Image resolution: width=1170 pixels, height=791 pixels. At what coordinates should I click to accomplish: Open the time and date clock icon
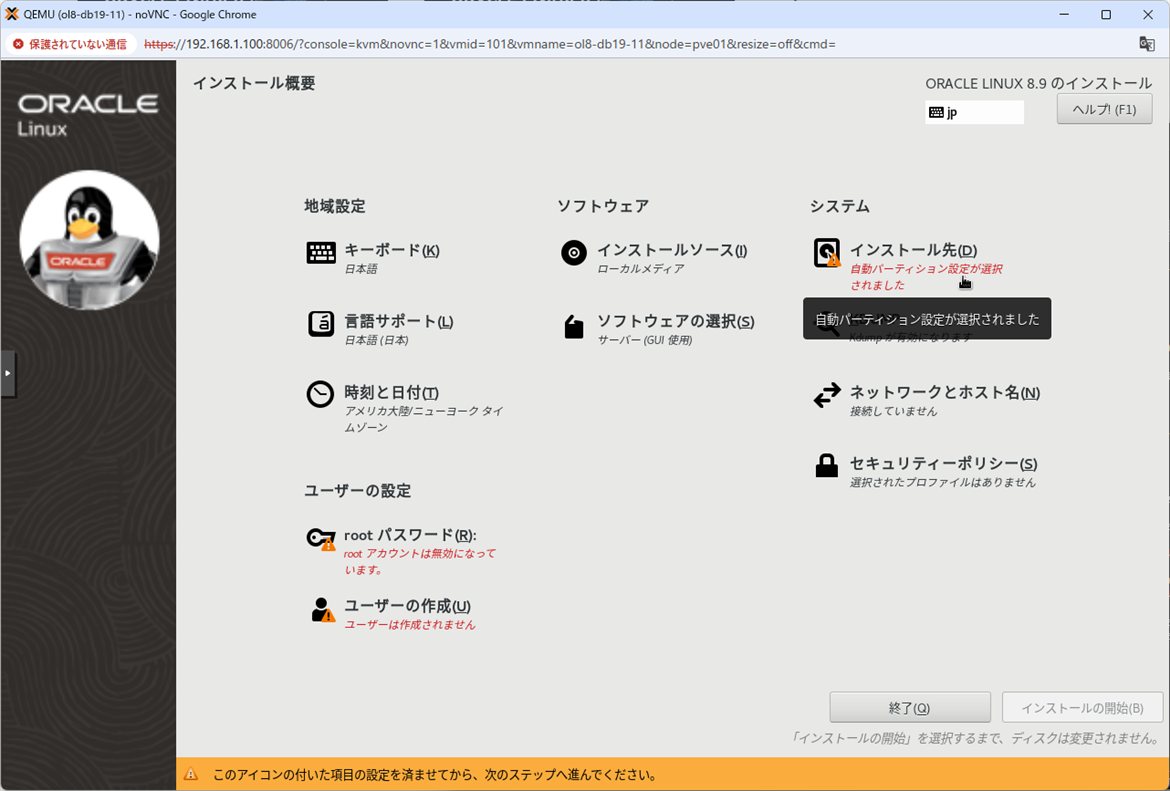pyautogui.click(x=320, y=395)
